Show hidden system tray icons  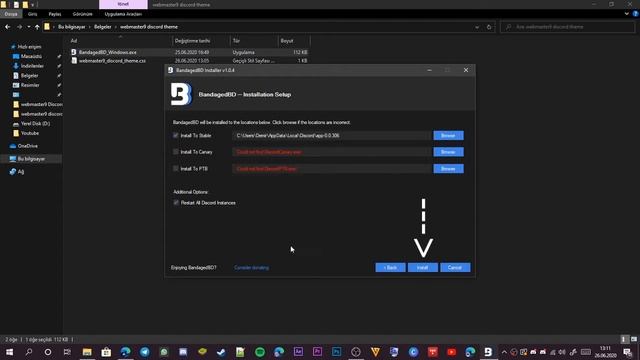(504, 352)
